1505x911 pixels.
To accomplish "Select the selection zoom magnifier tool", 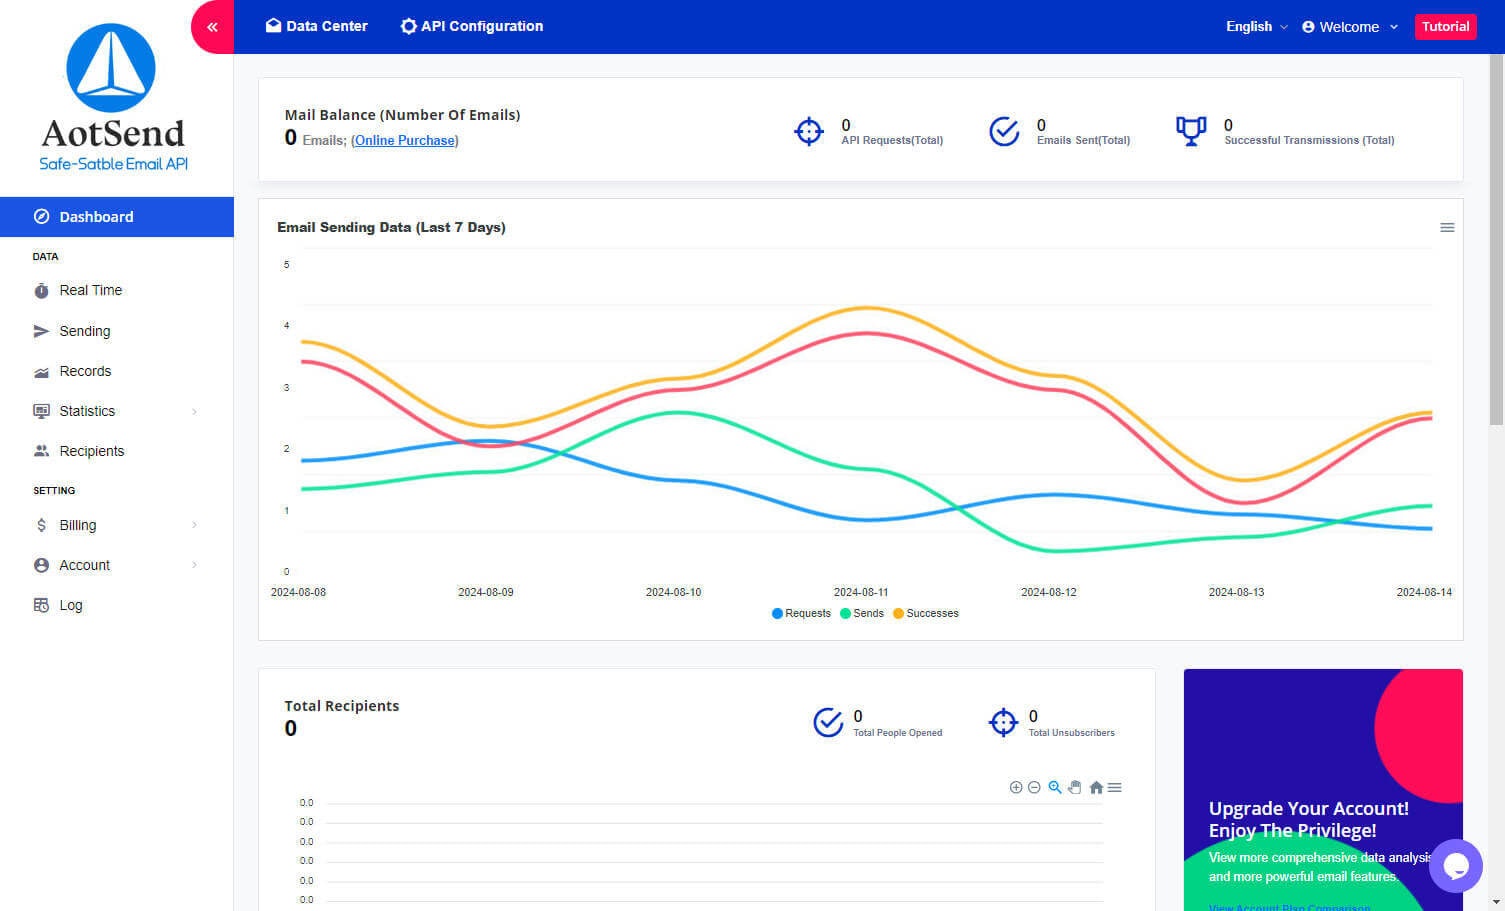I will [x=1054, y=787].
